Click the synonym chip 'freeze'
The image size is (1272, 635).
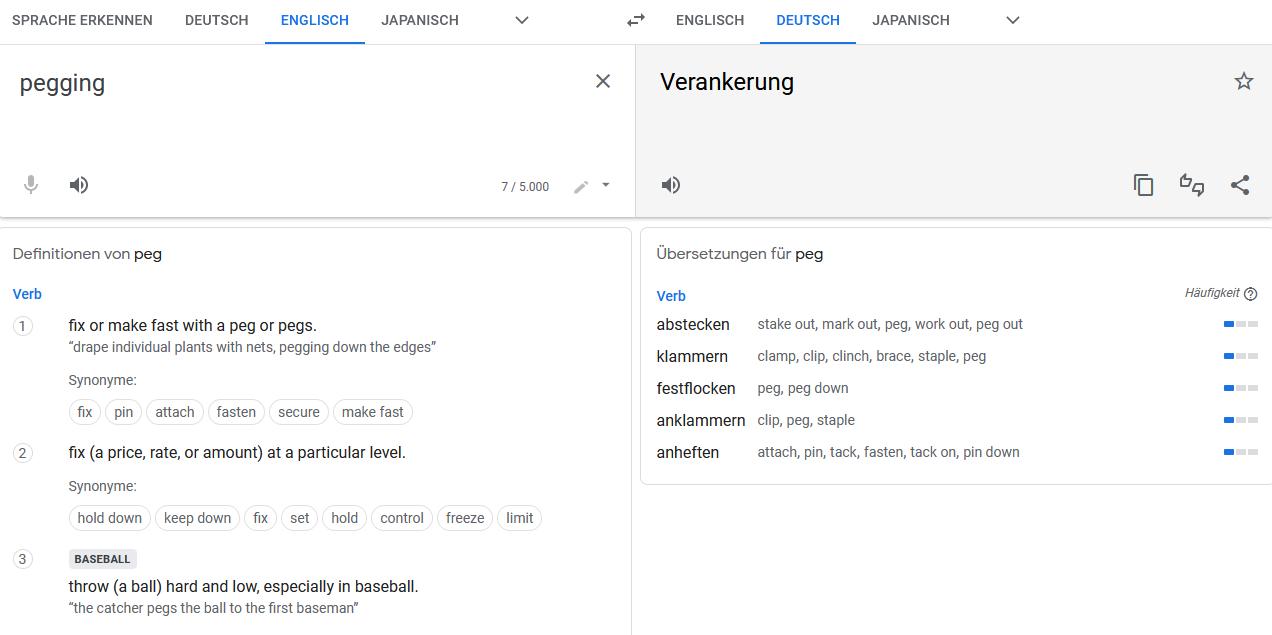(x=465, y=518)
